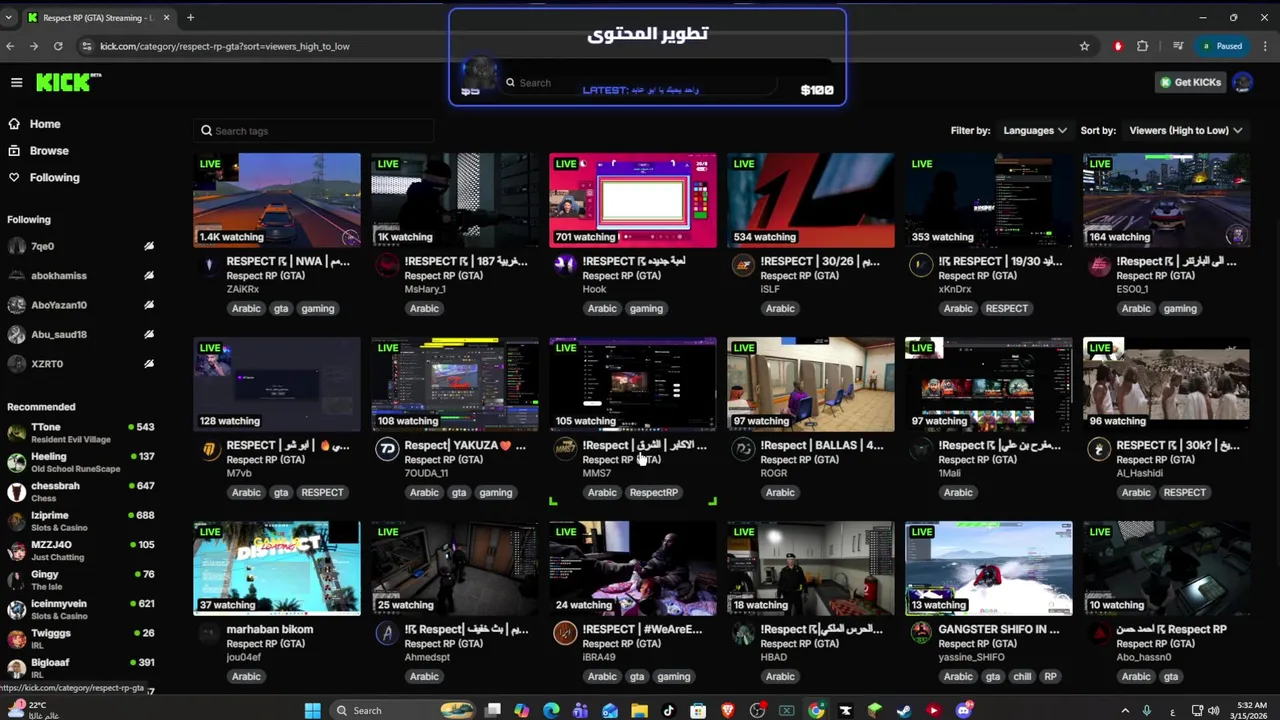Click the Search tags field
Screen dimensions: 1280x720
pos(313,131)
